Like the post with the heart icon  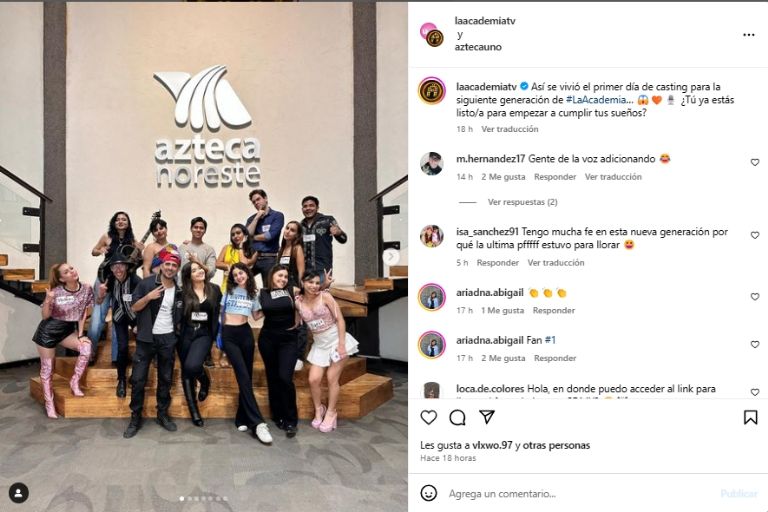[429, 417]
